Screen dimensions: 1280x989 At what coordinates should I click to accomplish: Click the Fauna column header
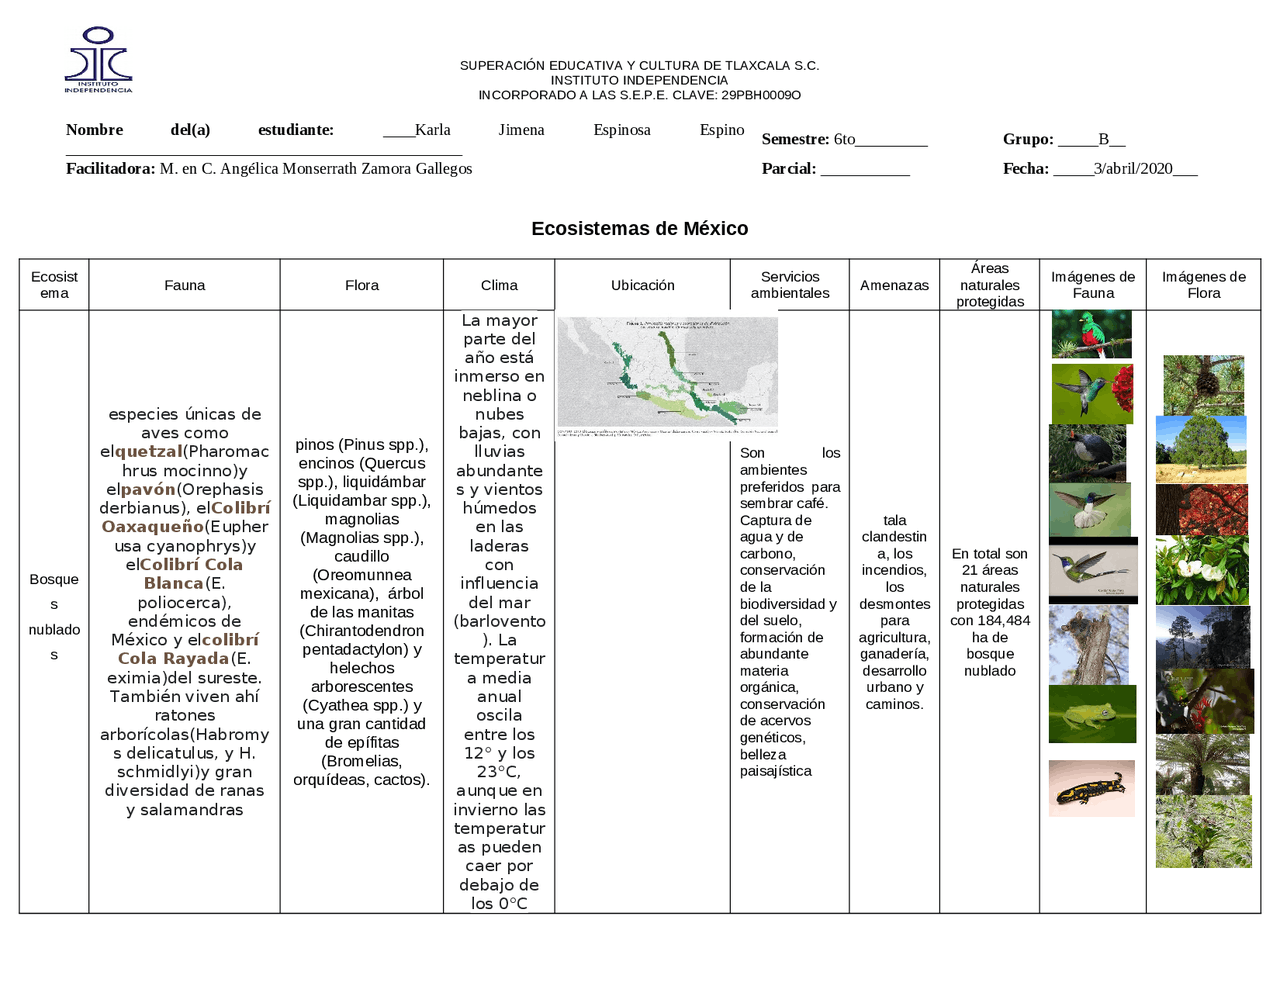[184, 284]
